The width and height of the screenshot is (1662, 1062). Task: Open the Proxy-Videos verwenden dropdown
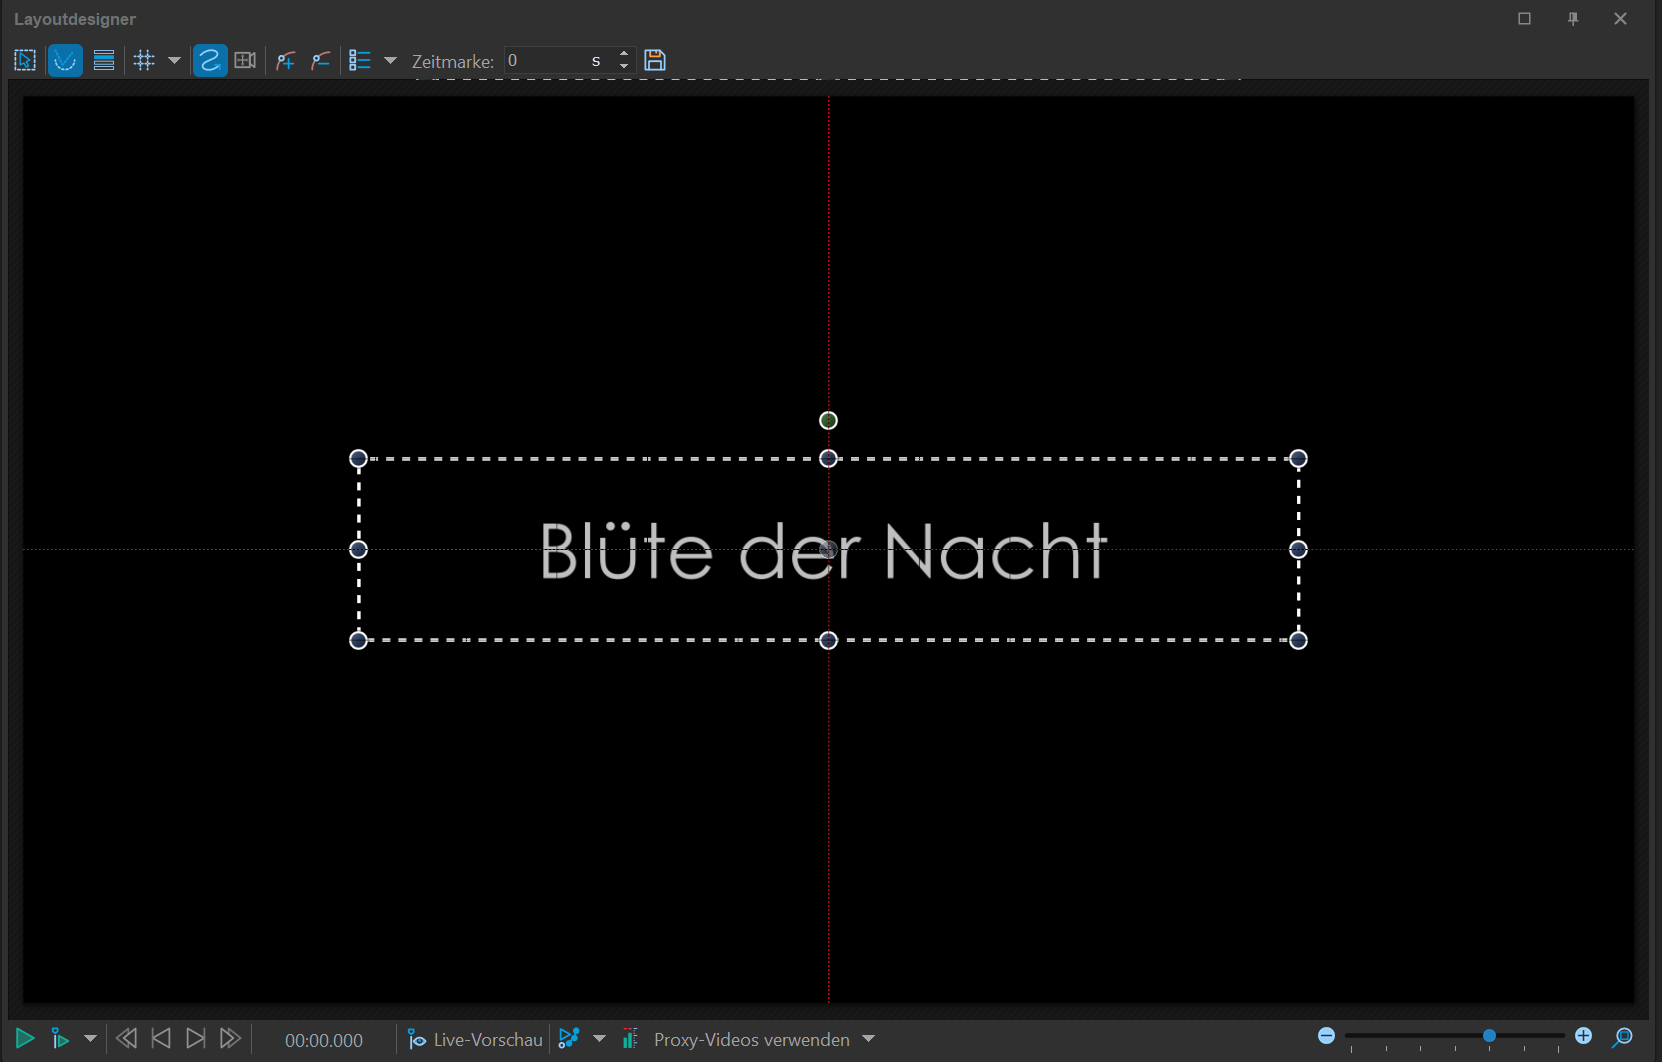tap(869, 1039)
